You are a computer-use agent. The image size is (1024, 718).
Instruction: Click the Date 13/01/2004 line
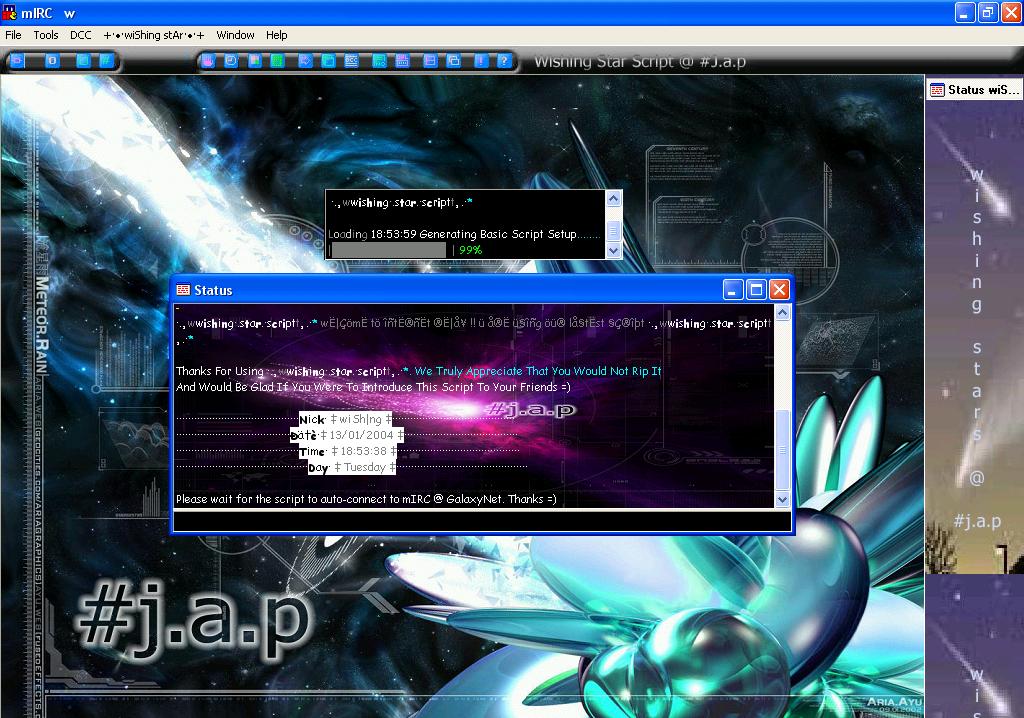tap(347, 435)
